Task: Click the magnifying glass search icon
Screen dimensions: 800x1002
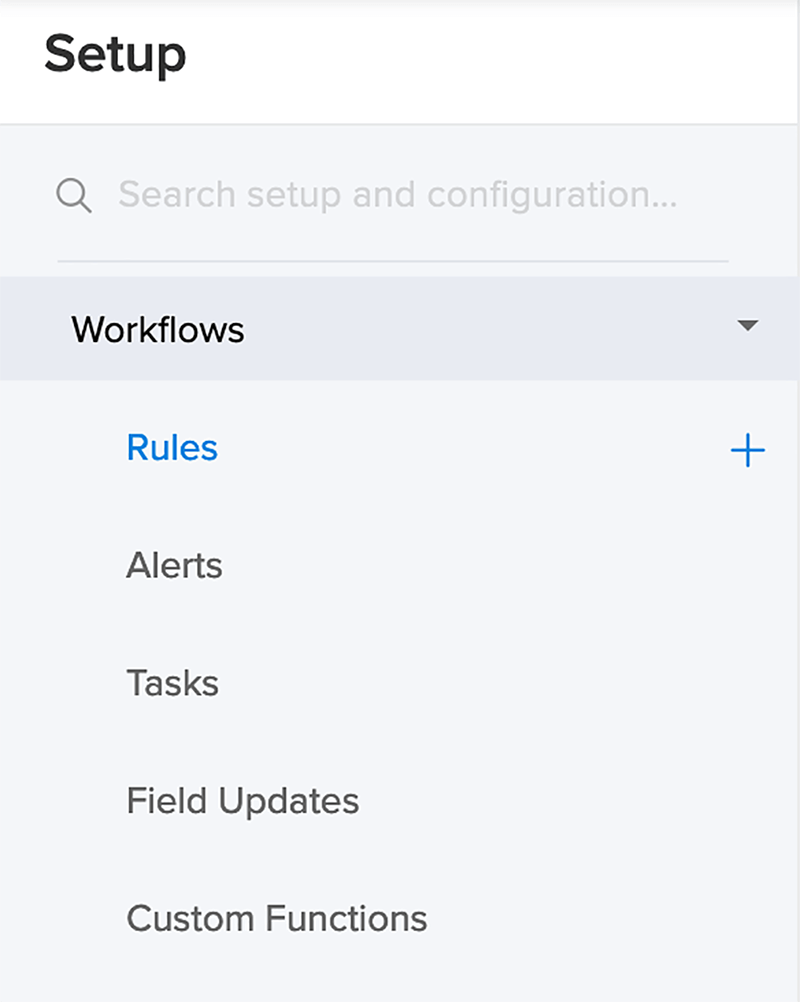Action: point(74,196)
